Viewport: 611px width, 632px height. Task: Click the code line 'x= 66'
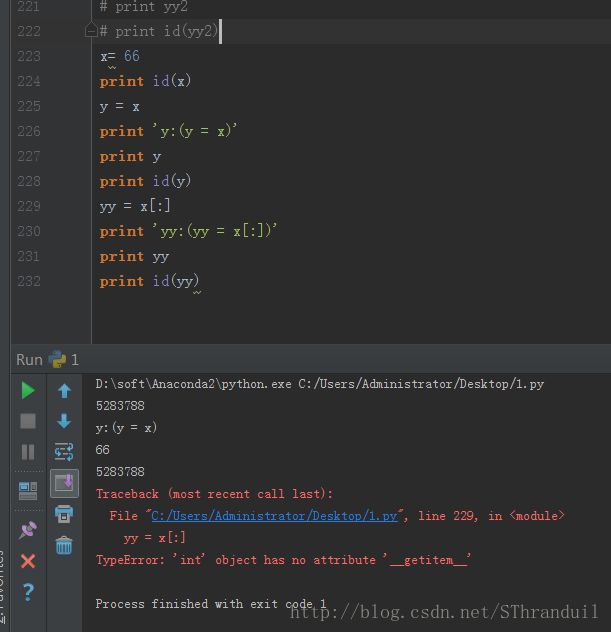pos(120,56)
